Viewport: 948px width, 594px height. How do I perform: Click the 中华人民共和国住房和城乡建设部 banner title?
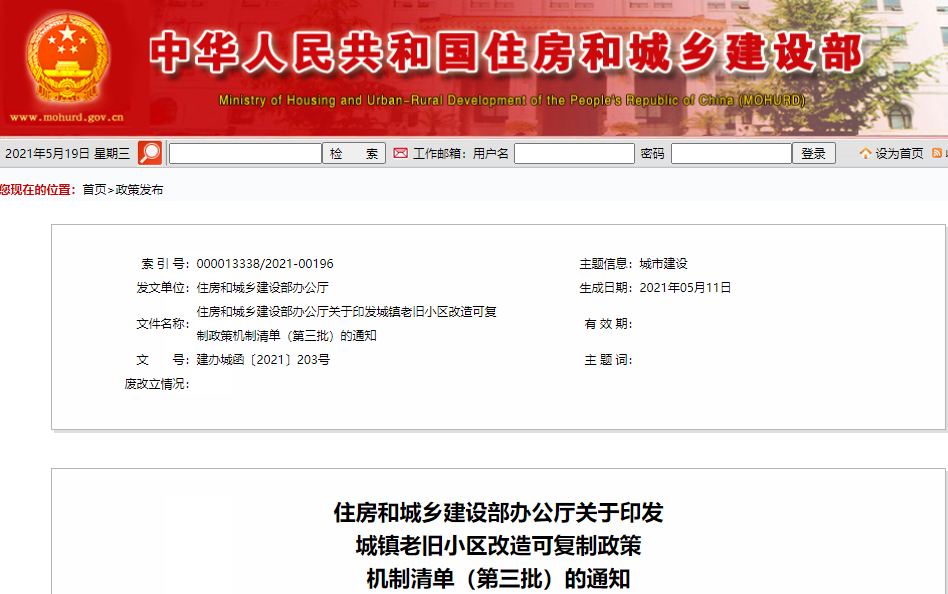505,54
